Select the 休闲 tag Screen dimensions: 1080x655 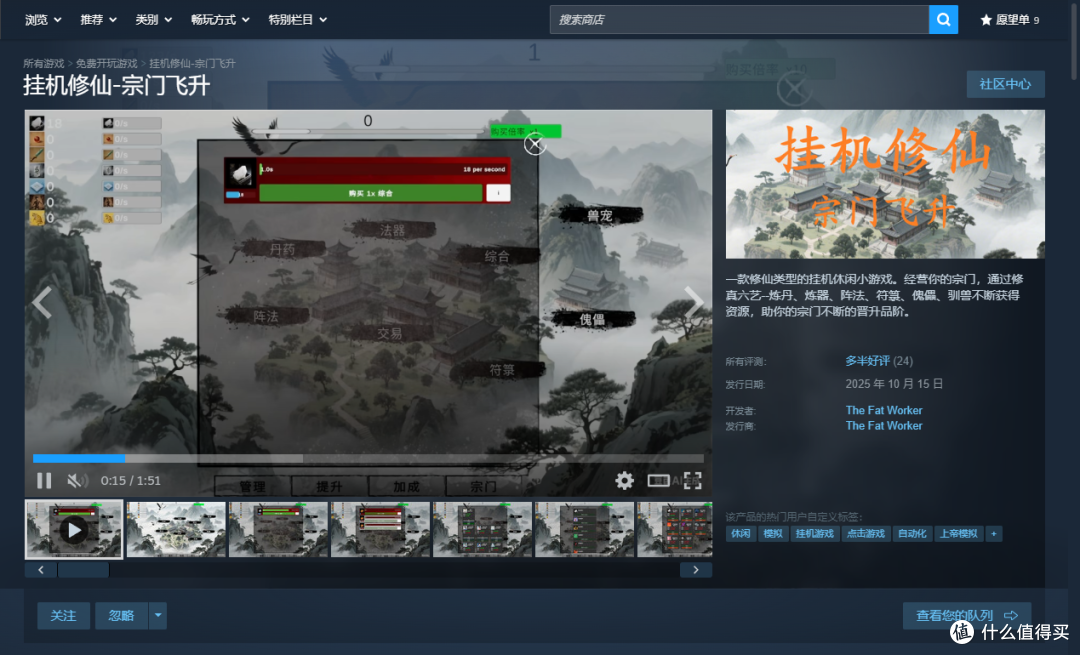pyautogui.click(x=740, y=534)
